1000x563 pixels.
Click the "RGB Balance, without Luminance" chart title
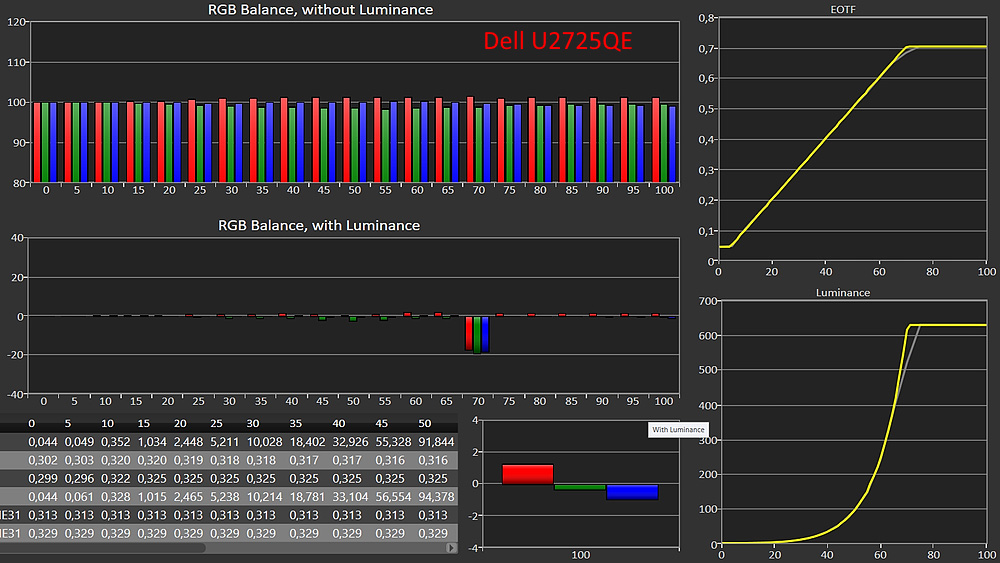coord(320,10)
